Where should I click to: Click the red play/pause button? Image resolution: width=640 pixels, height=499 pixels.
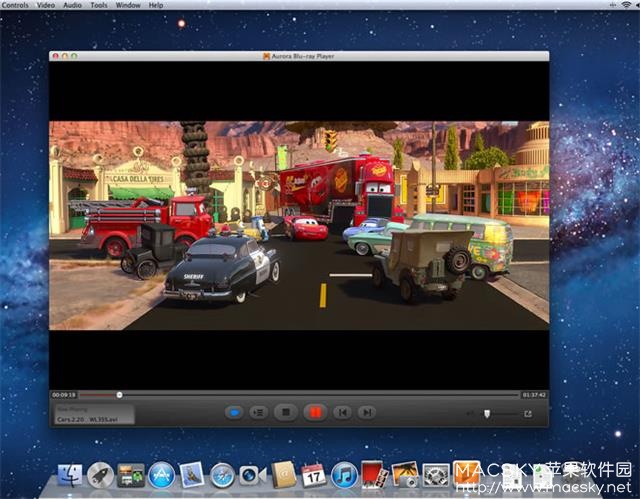point(315,413)
